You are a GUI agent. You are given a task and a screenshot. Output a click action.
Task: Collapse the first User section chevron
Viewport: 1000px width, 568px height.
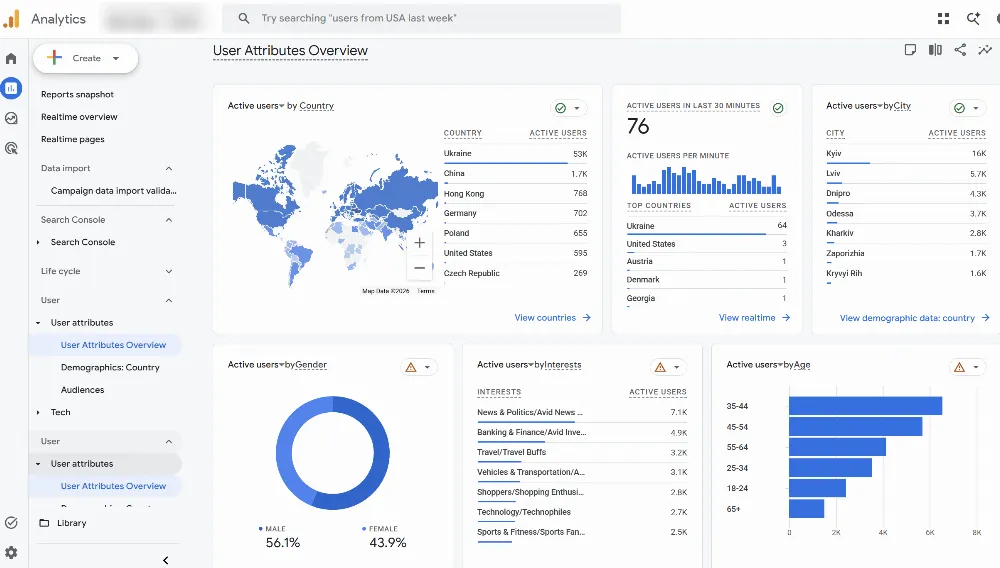tap(169, 300)
